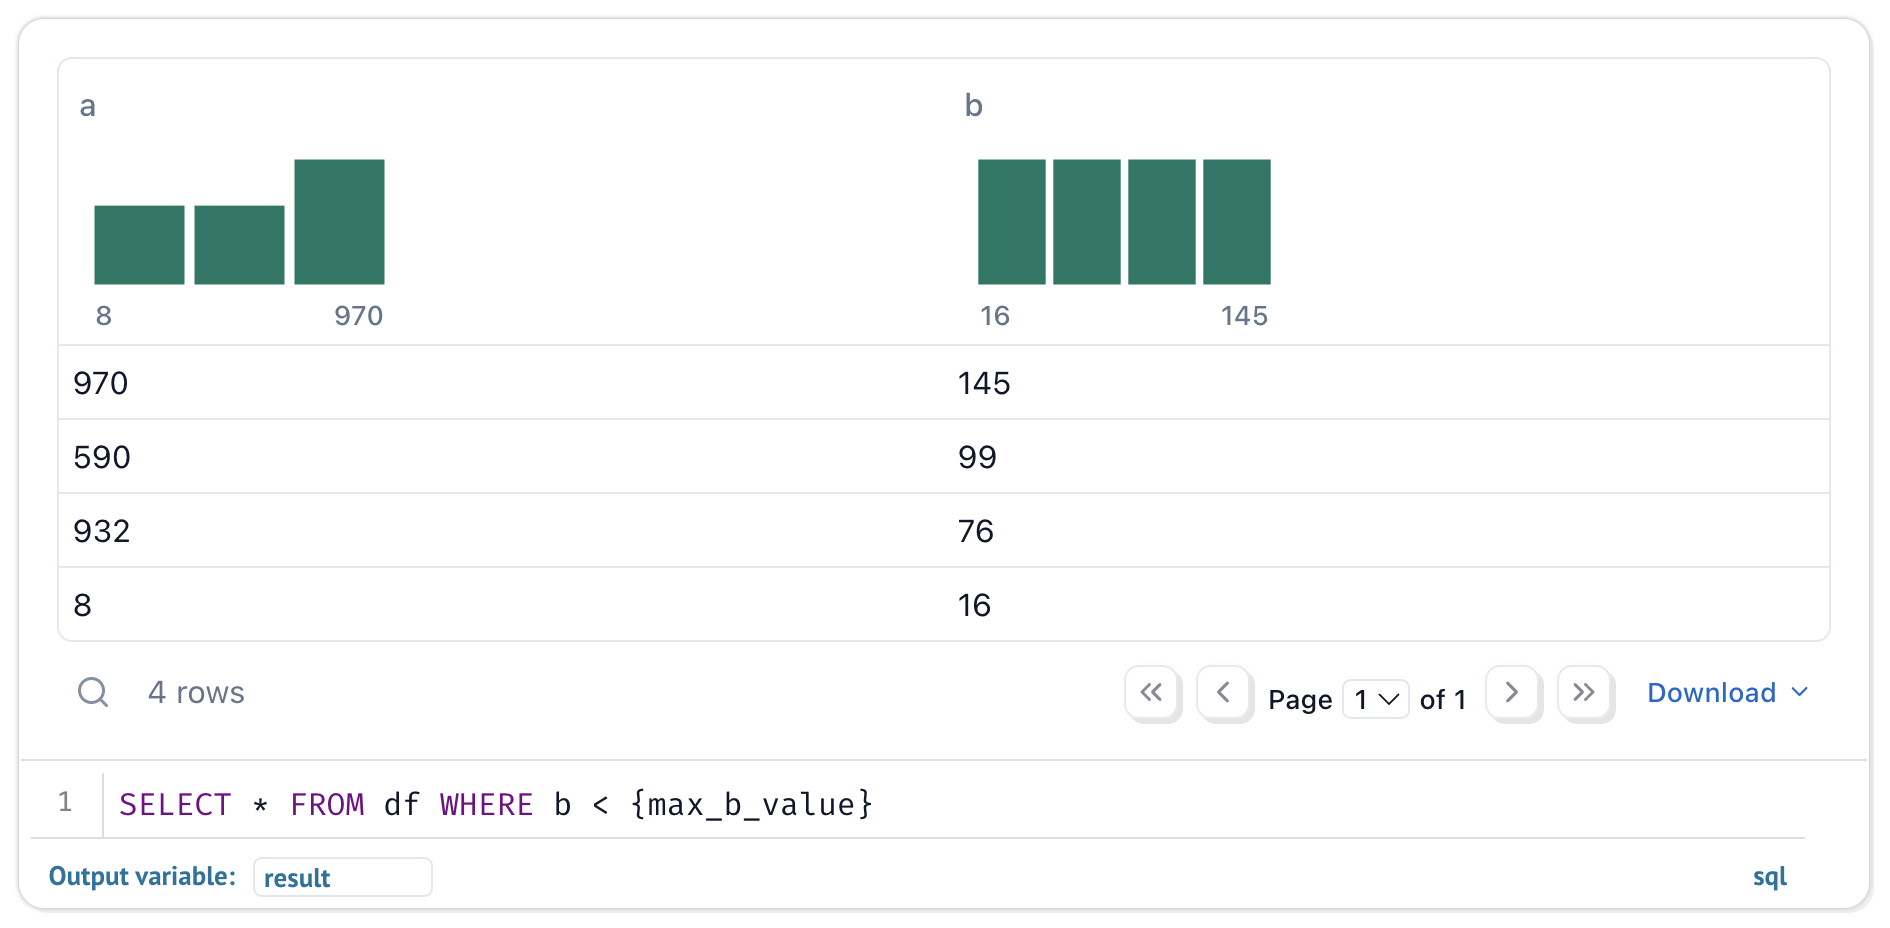Select the cell with value 76

[x=976, y=531]
